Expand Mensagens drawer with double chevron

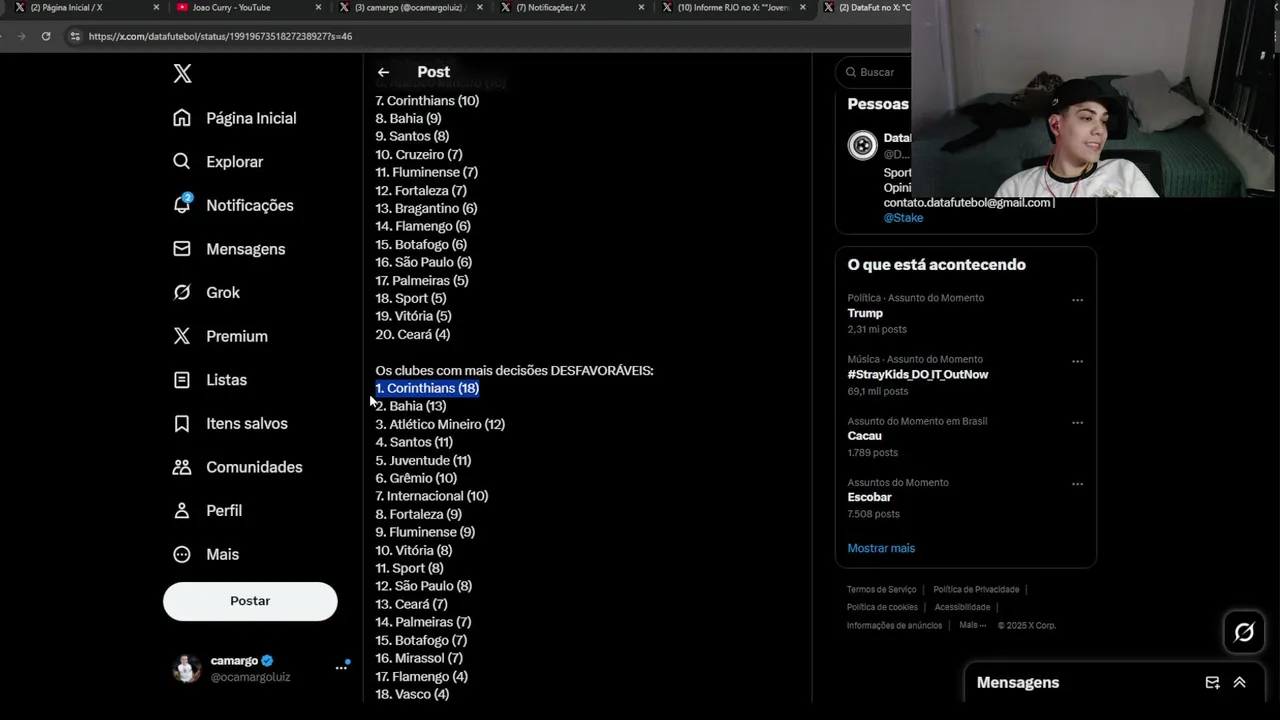(1239, 683)
